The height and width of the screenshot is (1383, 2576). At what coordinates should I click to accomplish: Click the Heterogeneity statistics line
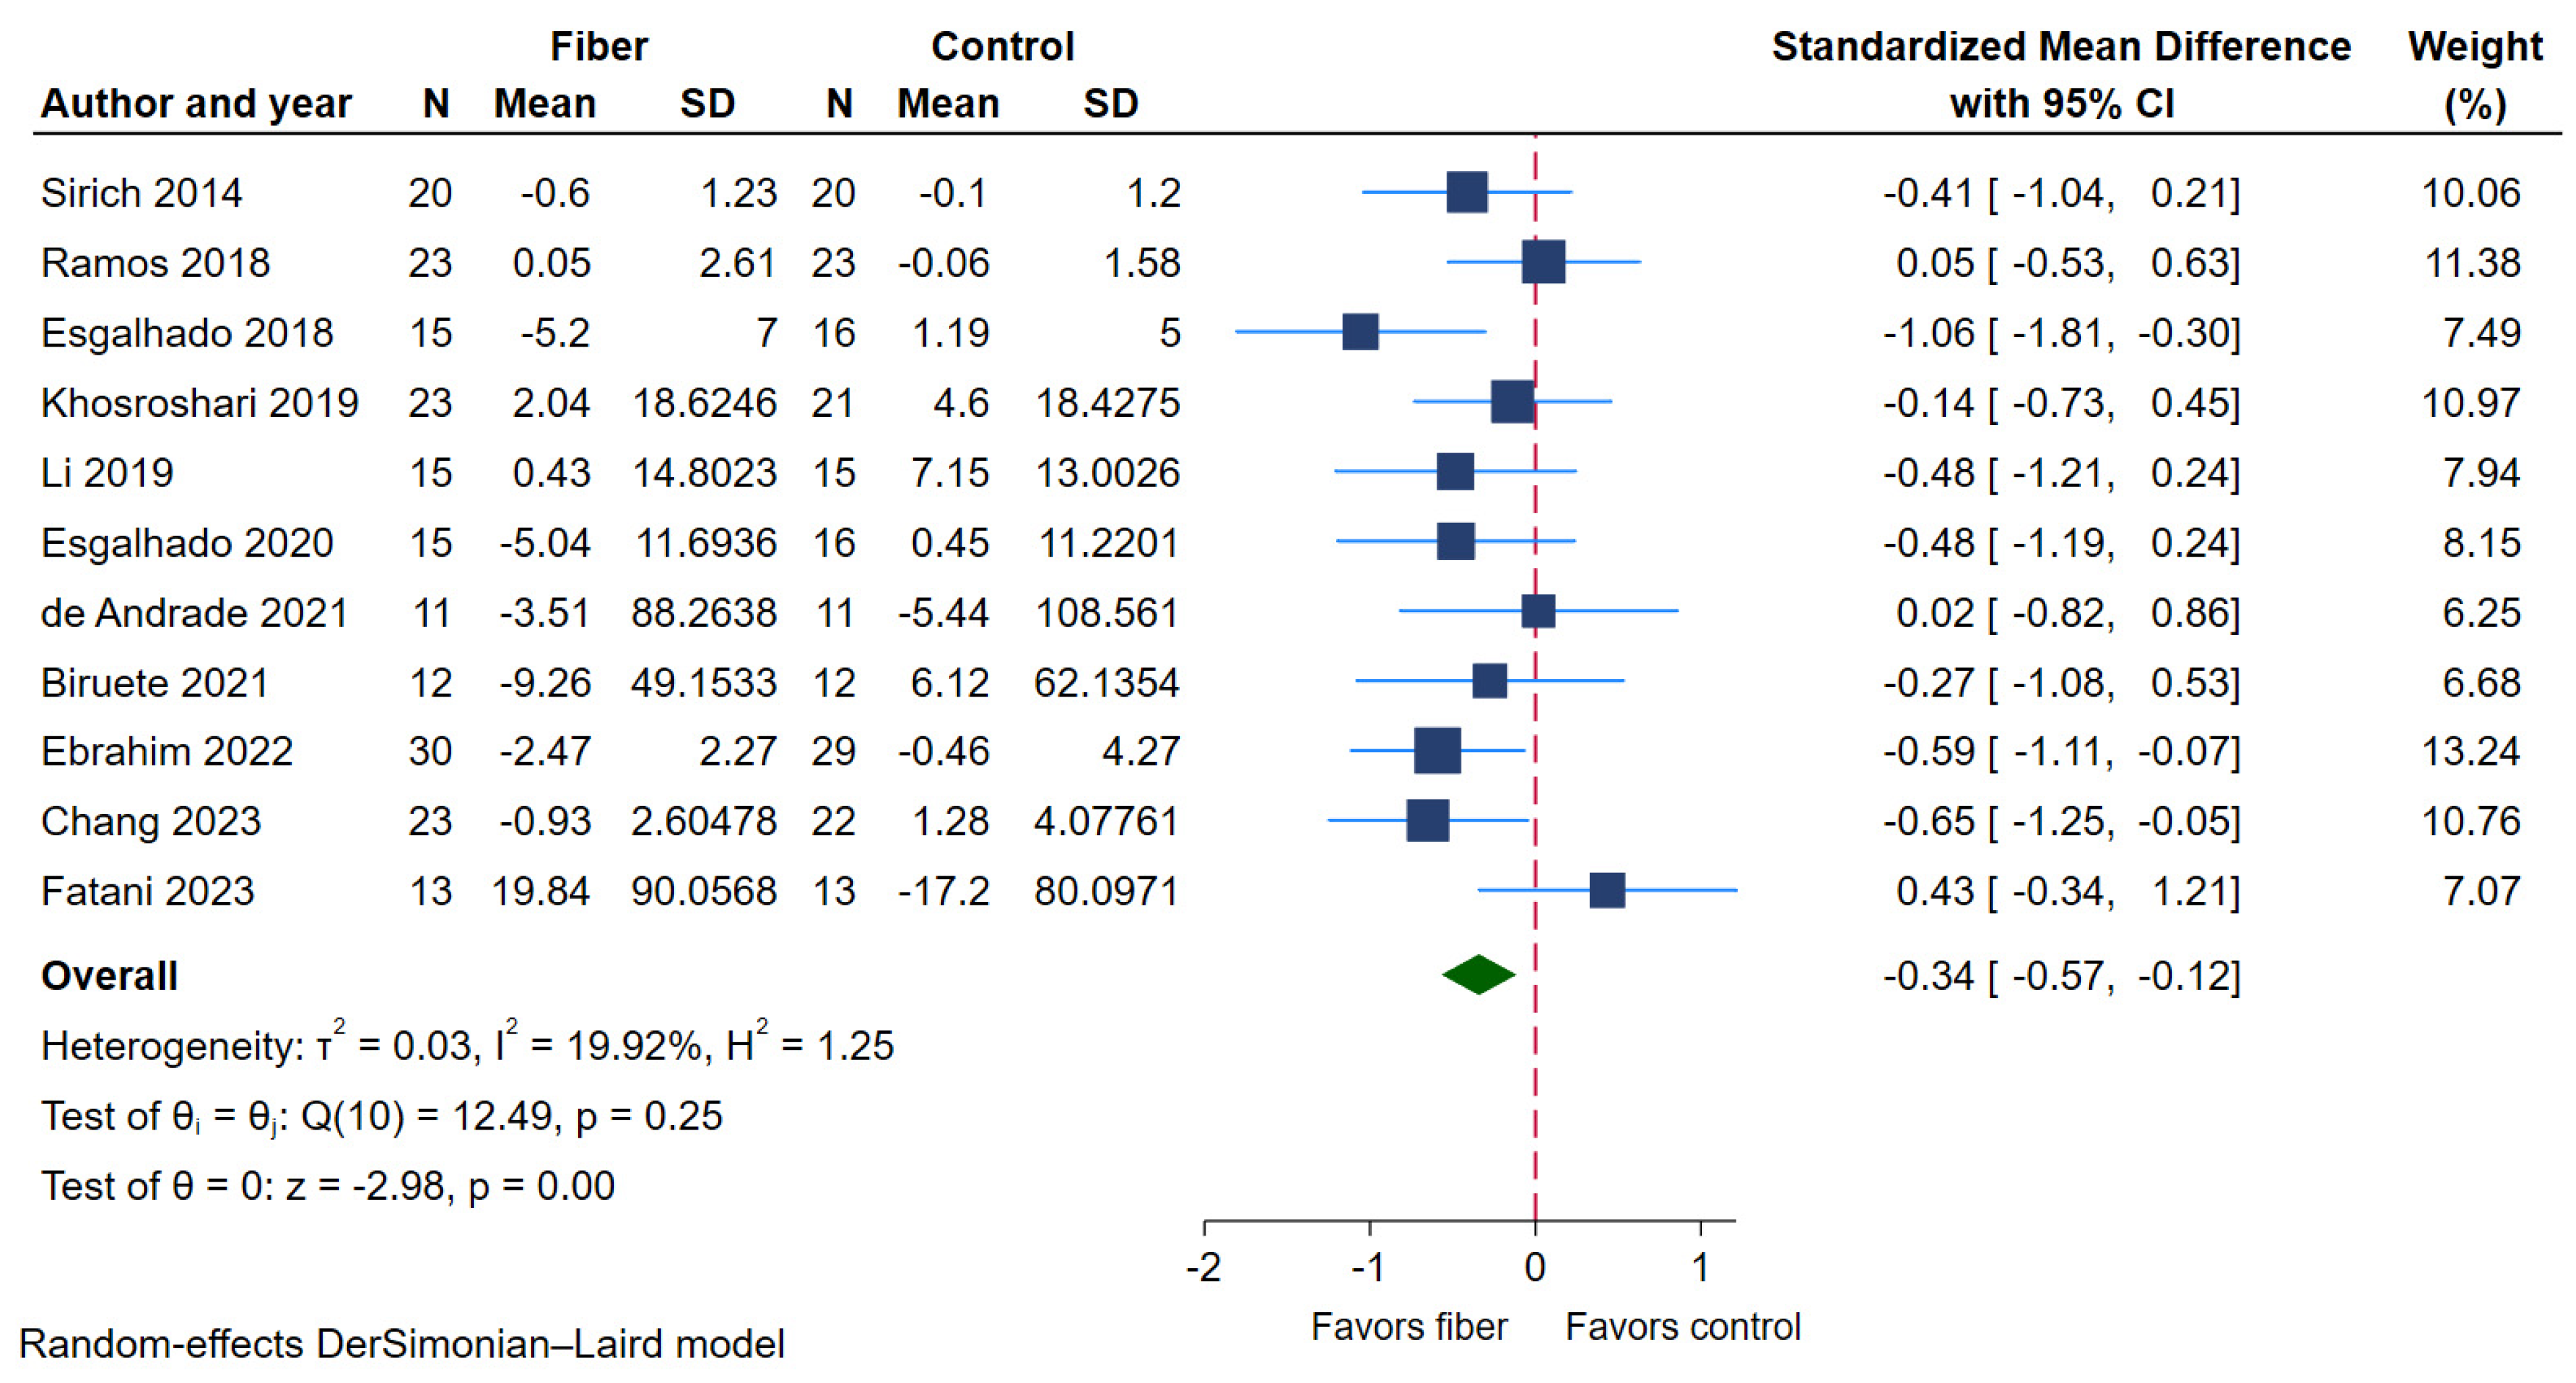tap(467, 1045)
